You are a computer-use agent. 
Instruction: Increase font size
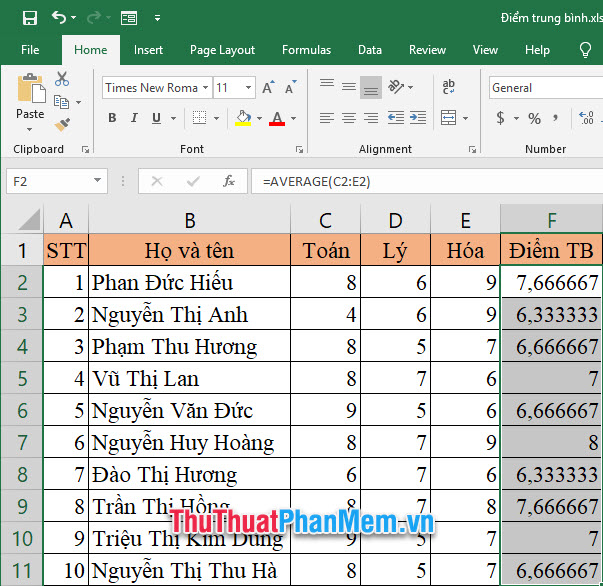click(268, 88)
